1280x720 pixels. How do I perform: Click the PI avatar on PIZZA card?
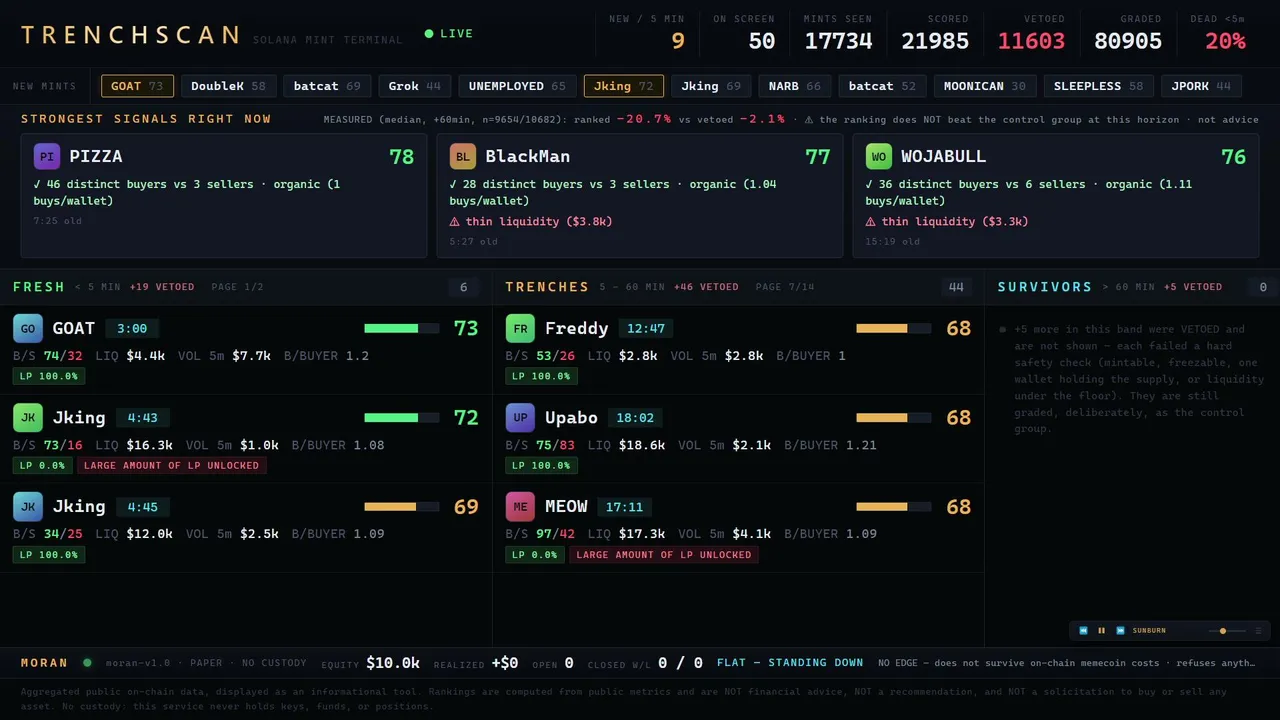[x=46, y=157]
